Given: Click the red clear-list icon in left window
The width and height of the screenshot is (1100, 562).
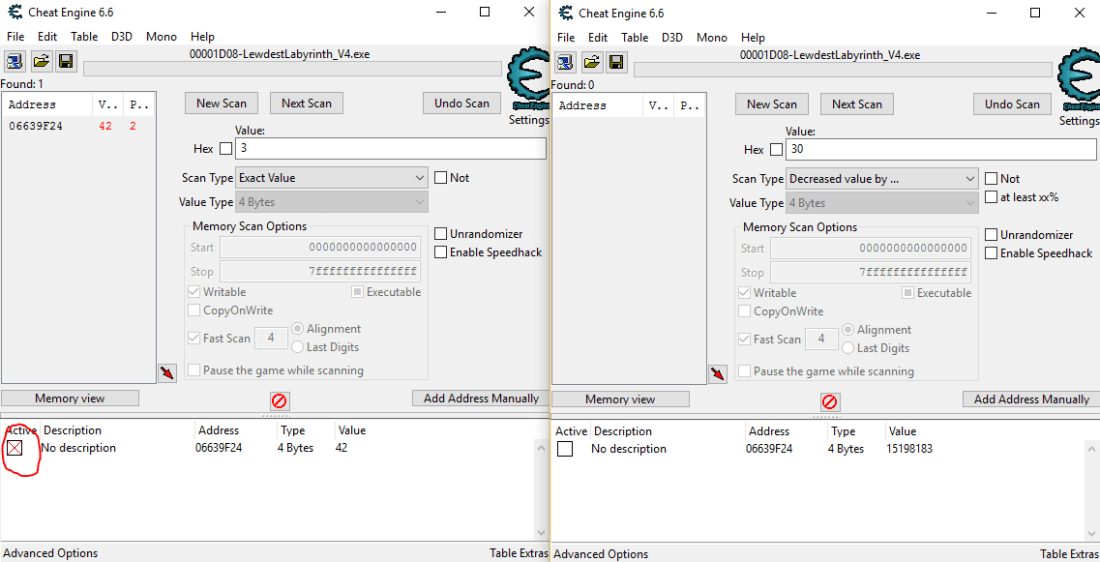Looking at the screenshot, I should [x=279, y=401].
